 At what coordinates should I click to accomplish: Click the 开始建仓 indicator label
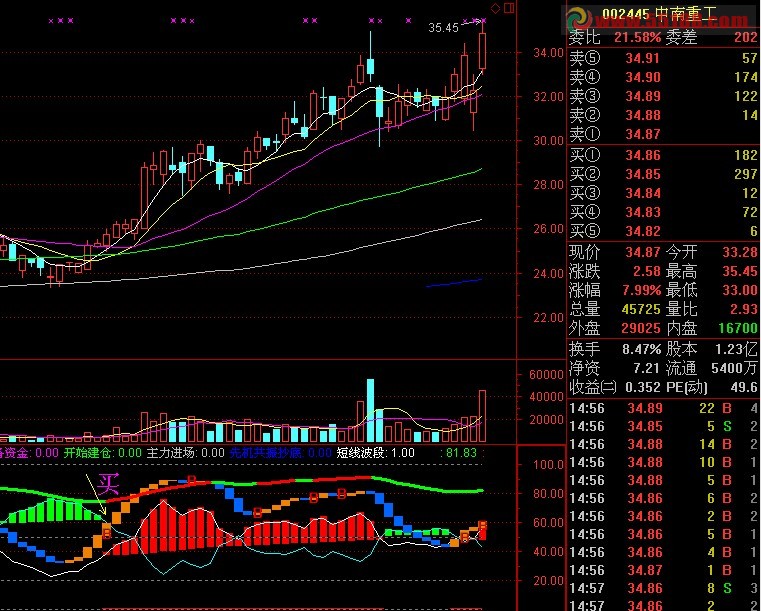(87, 453)
